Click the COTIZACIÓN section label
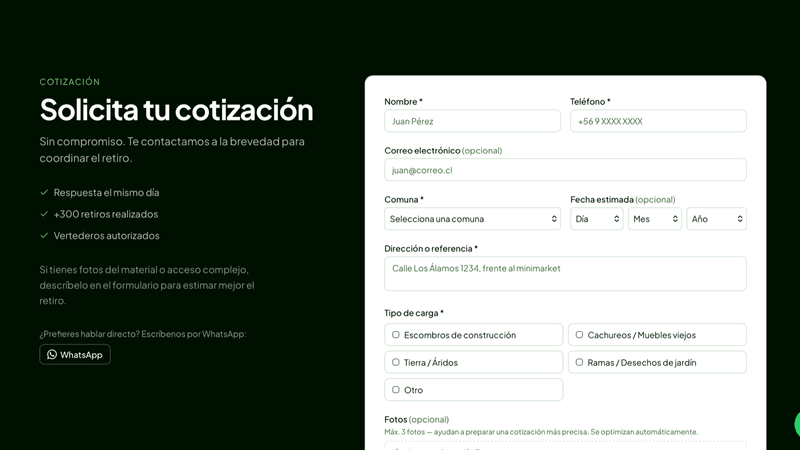 click(70, 82)
